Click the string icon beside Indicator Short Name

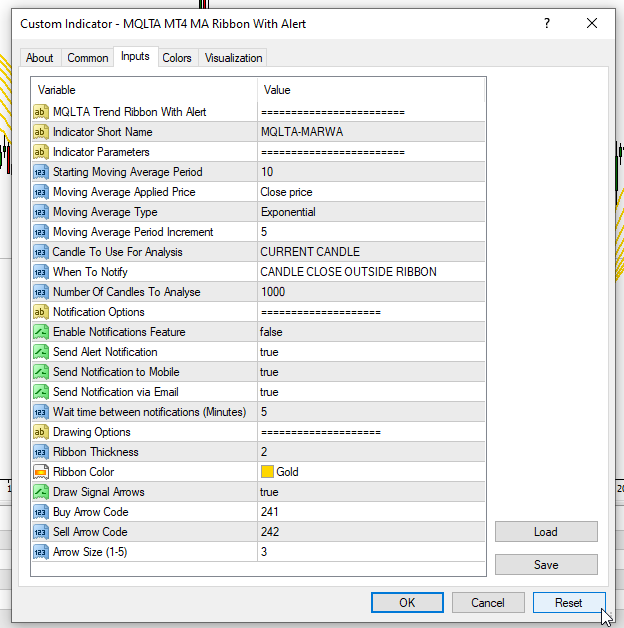click(x=41, y=132)
